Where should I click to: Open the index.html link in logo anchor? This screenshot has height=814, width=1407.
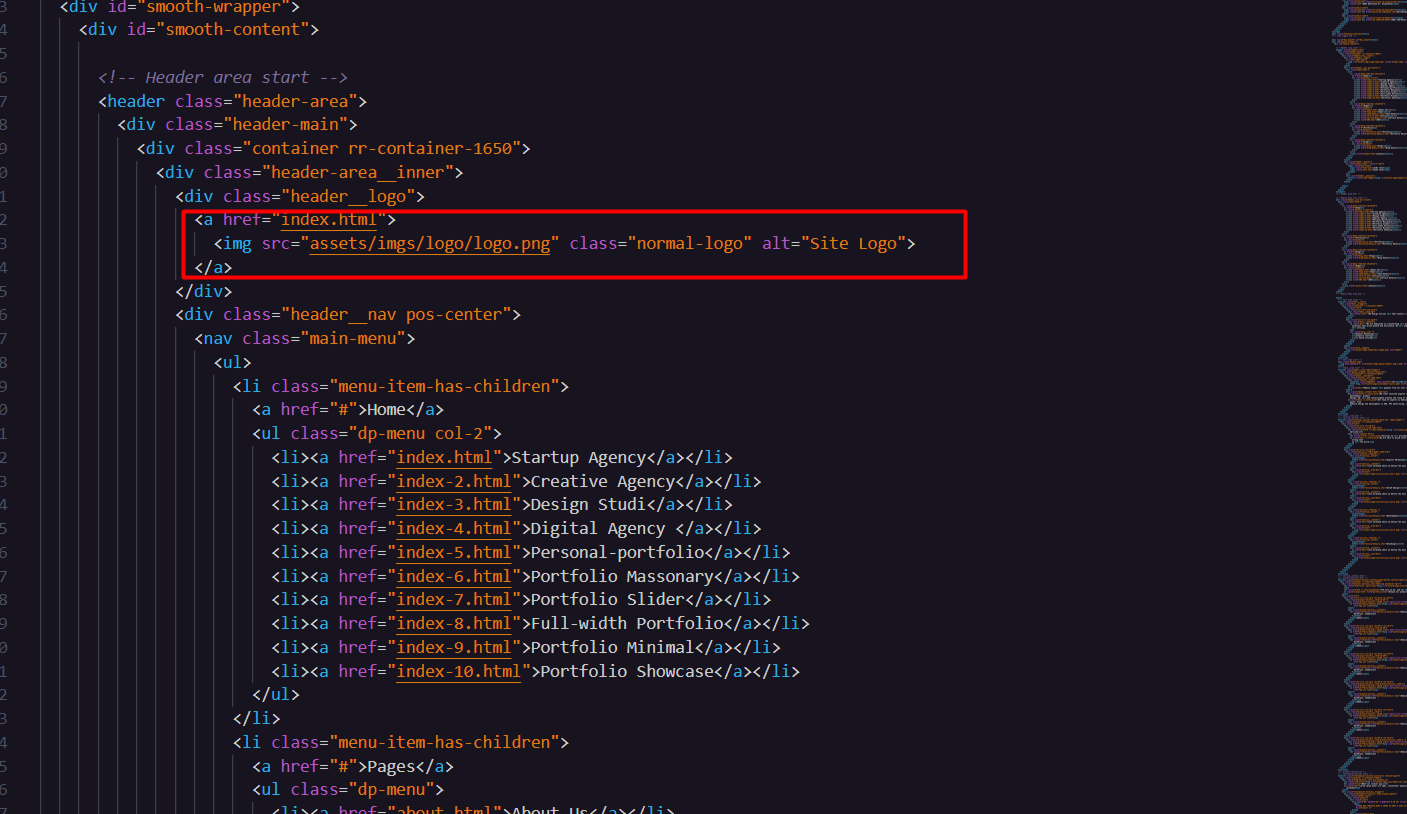tap(329, 219)
